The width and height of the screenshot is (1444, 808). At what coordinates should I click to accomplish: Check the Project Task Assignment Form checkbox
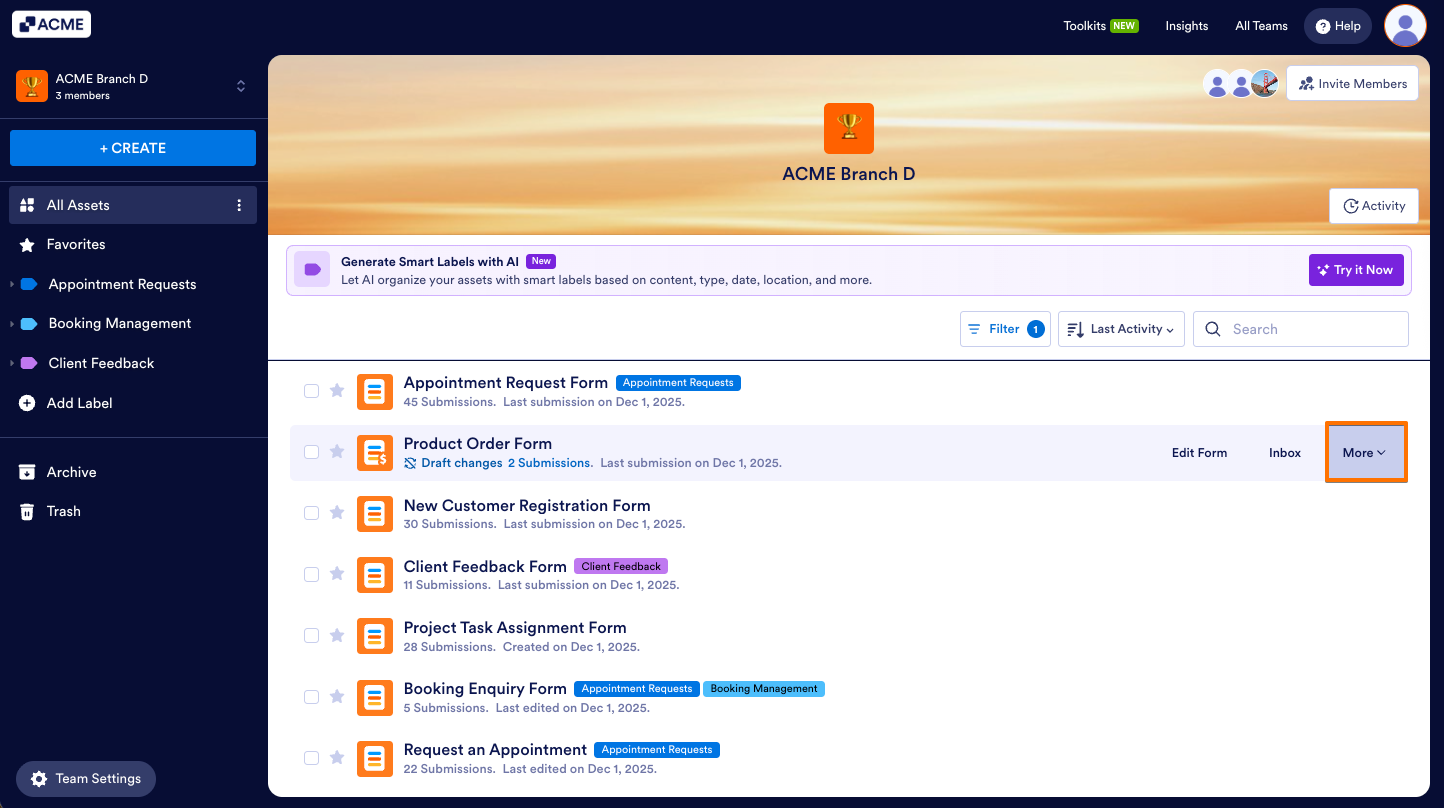[311, 635]
